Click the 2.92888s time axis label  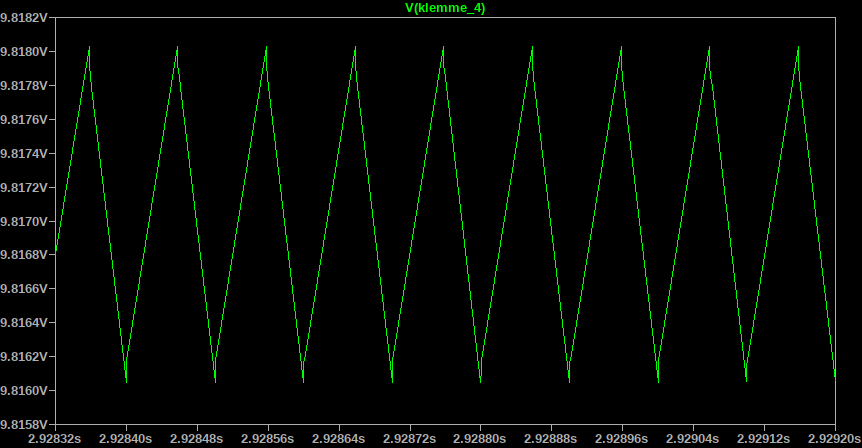pyautogui.click(x=551, y=439)
